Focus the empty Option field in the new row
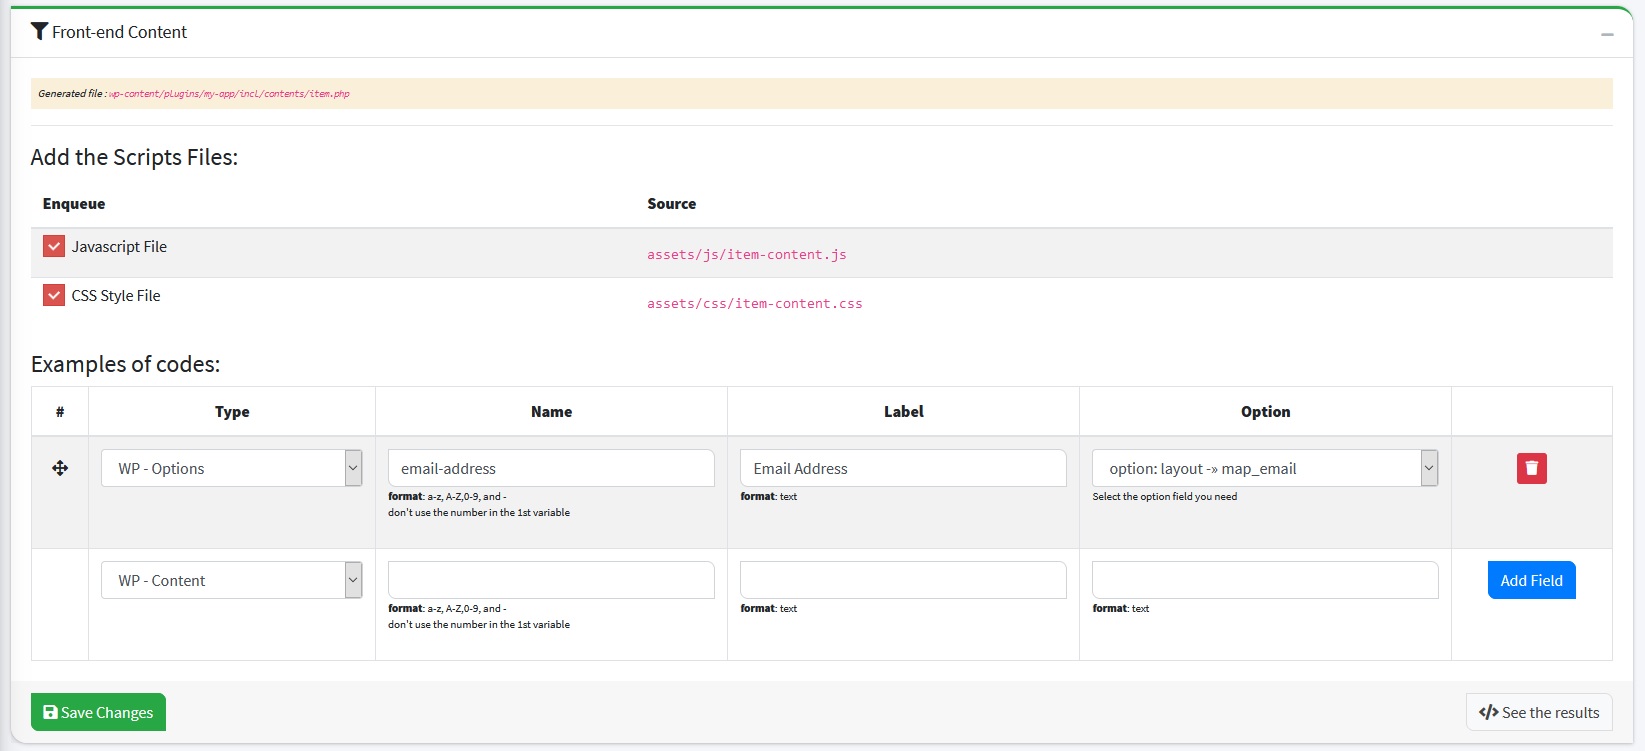 coord(1264,580)
